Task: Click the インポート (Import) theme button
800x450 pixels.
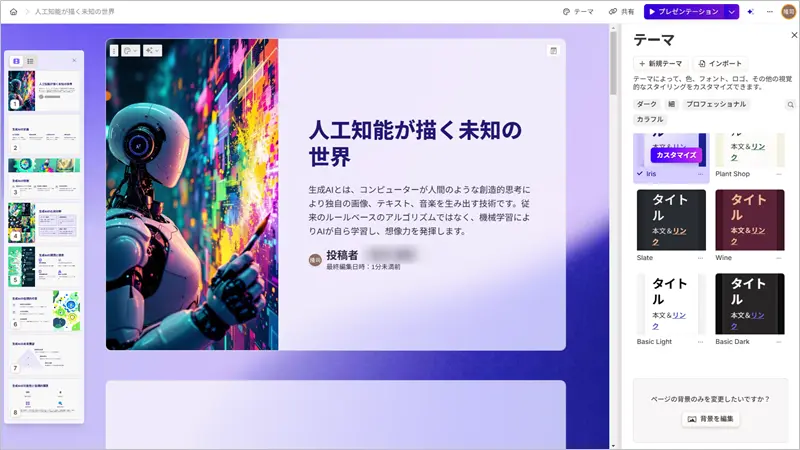Action: 720,63
